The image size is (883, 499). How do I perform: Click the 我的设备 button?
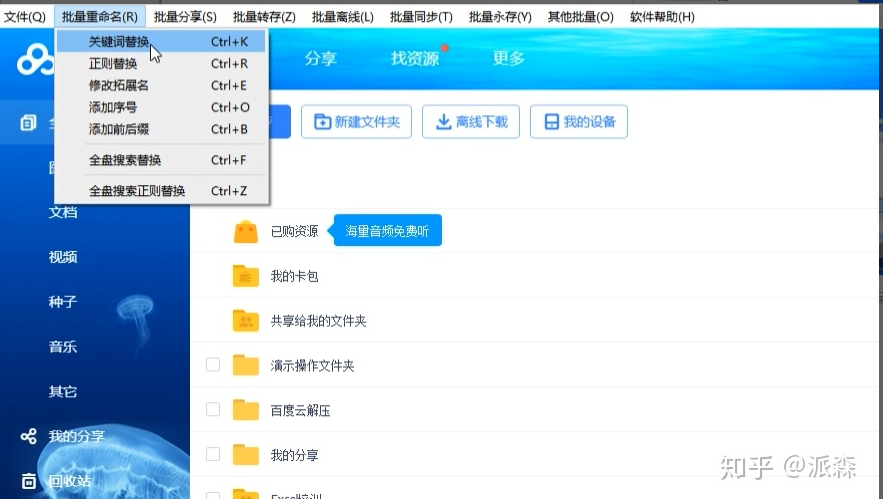point(579,122)
